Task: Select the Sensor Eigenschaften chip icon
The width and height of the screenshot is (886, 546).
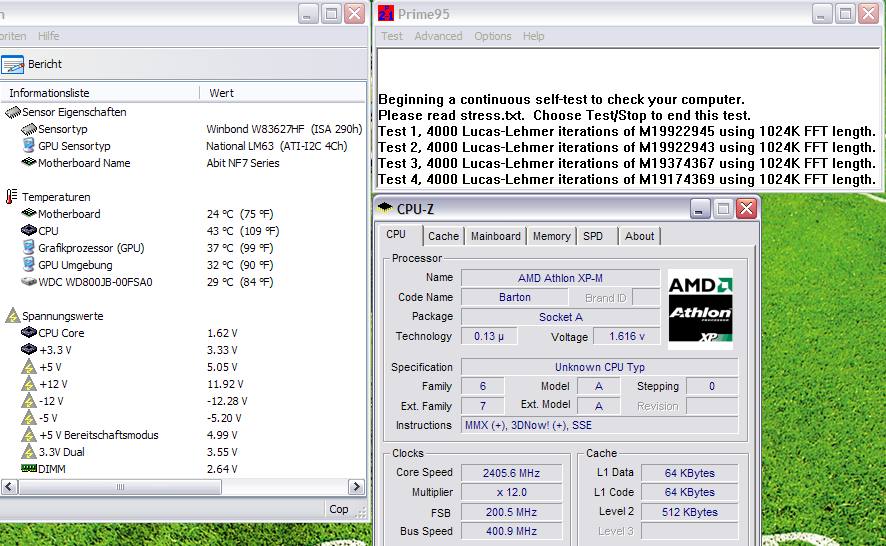Action: (12, 112)
